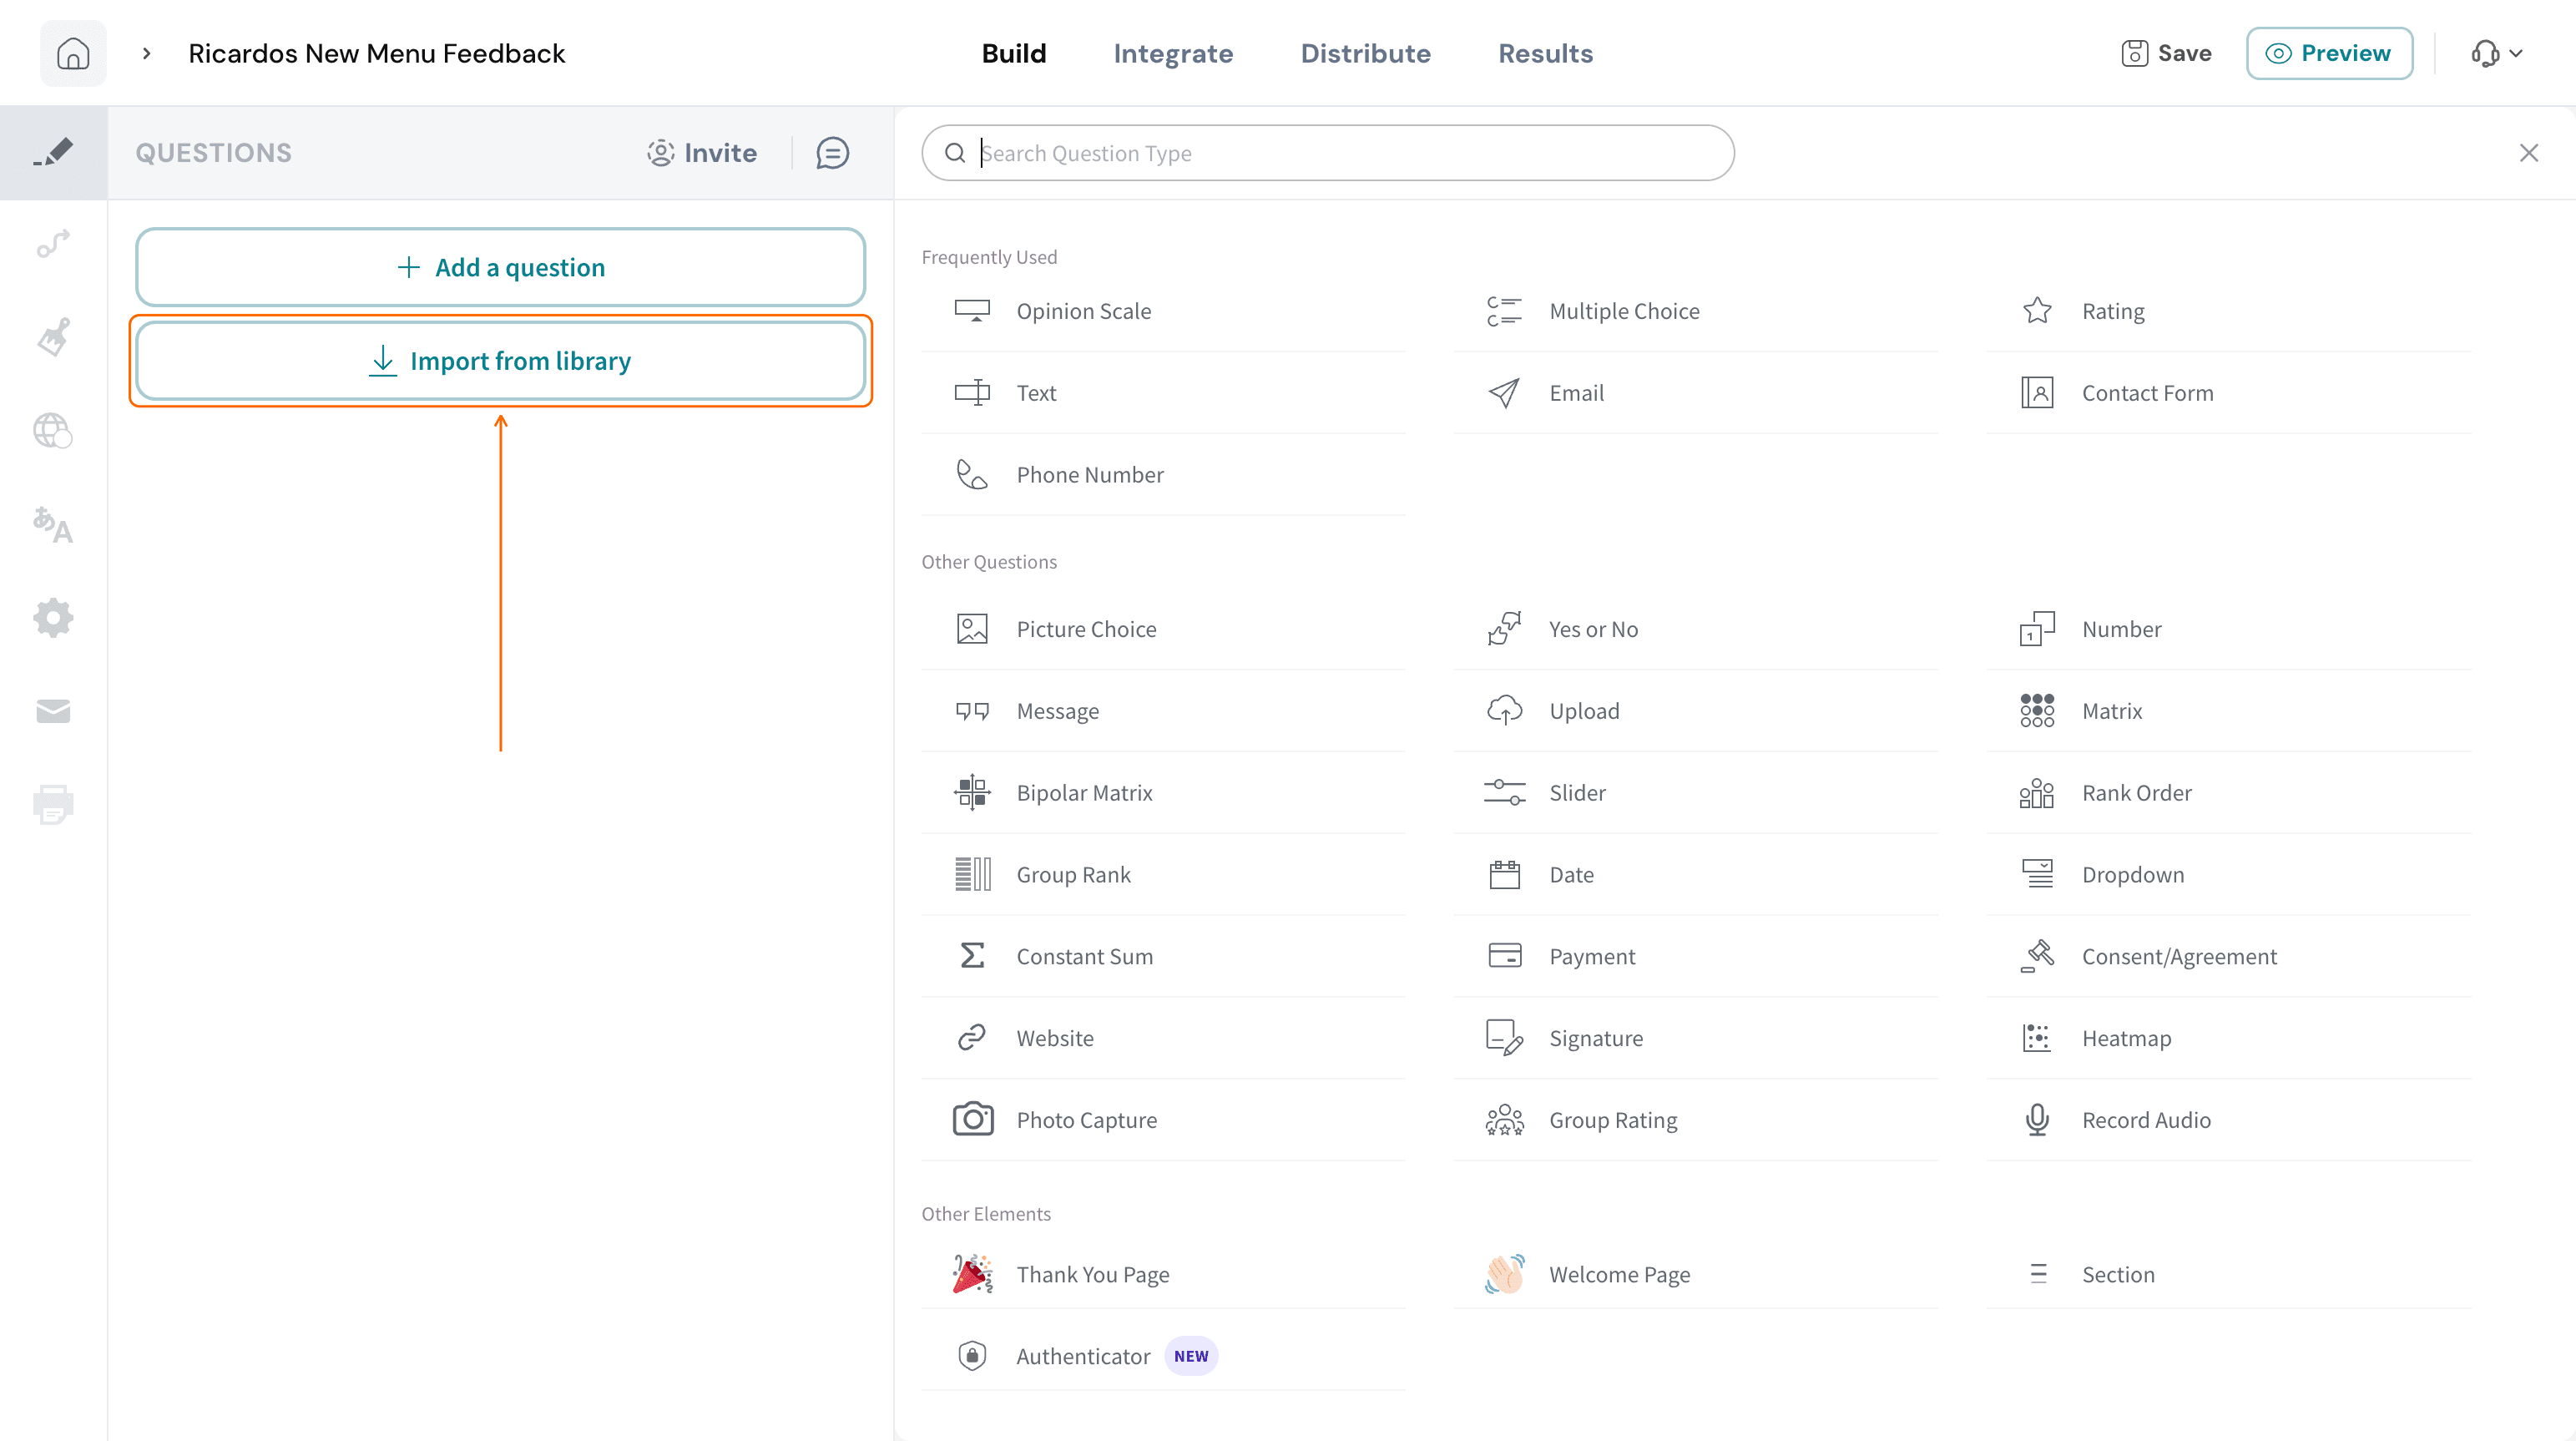Open the logic flow sidebar icon
The image size is (2576, 1441).
click(53, 244)
